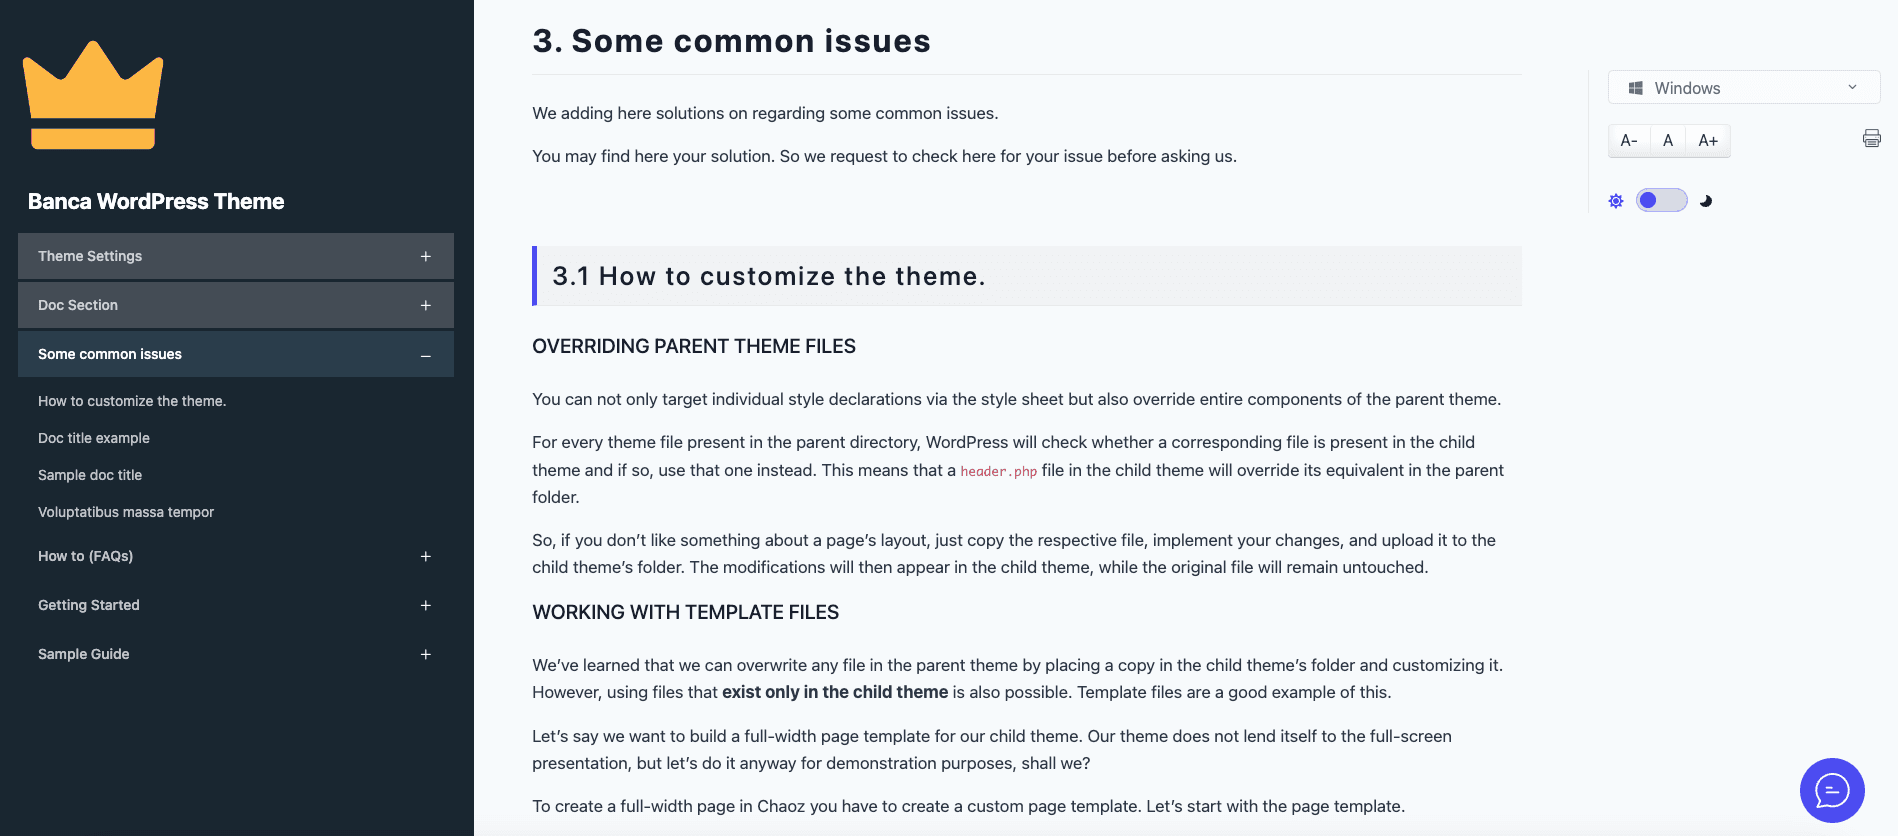Click the sun light-mode icon
Viewport: 1898px width, 836px height.
point(1616,201)
